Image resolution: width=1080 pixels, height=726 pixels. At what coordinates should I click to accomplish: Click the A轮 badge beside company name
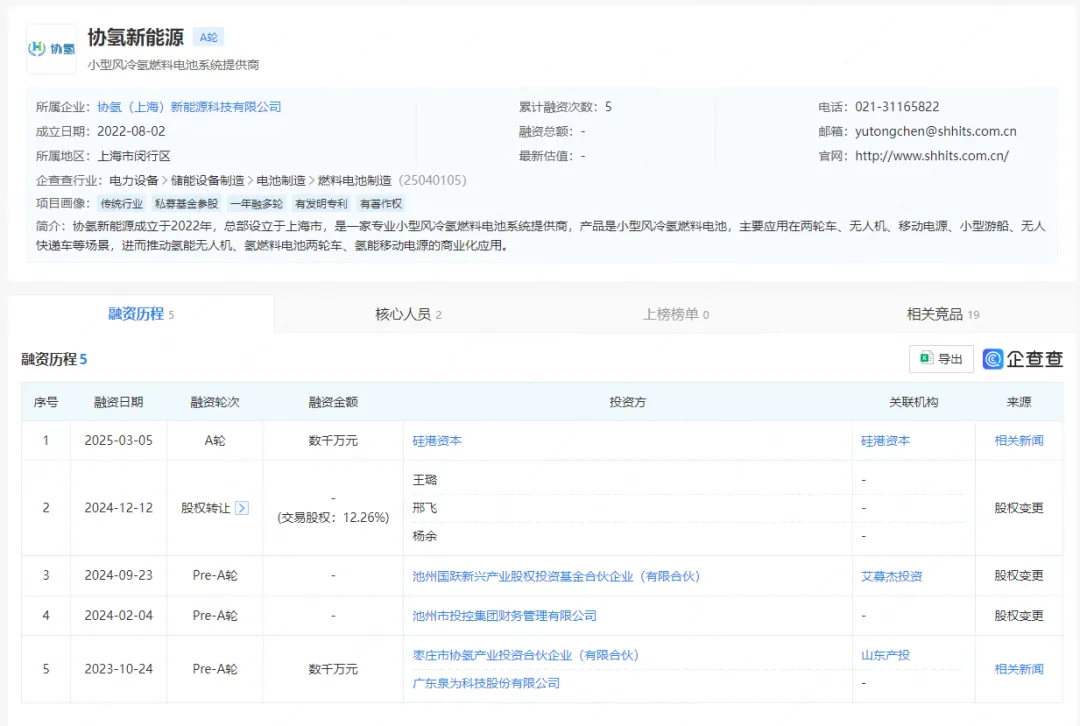[x=208, y=37]
